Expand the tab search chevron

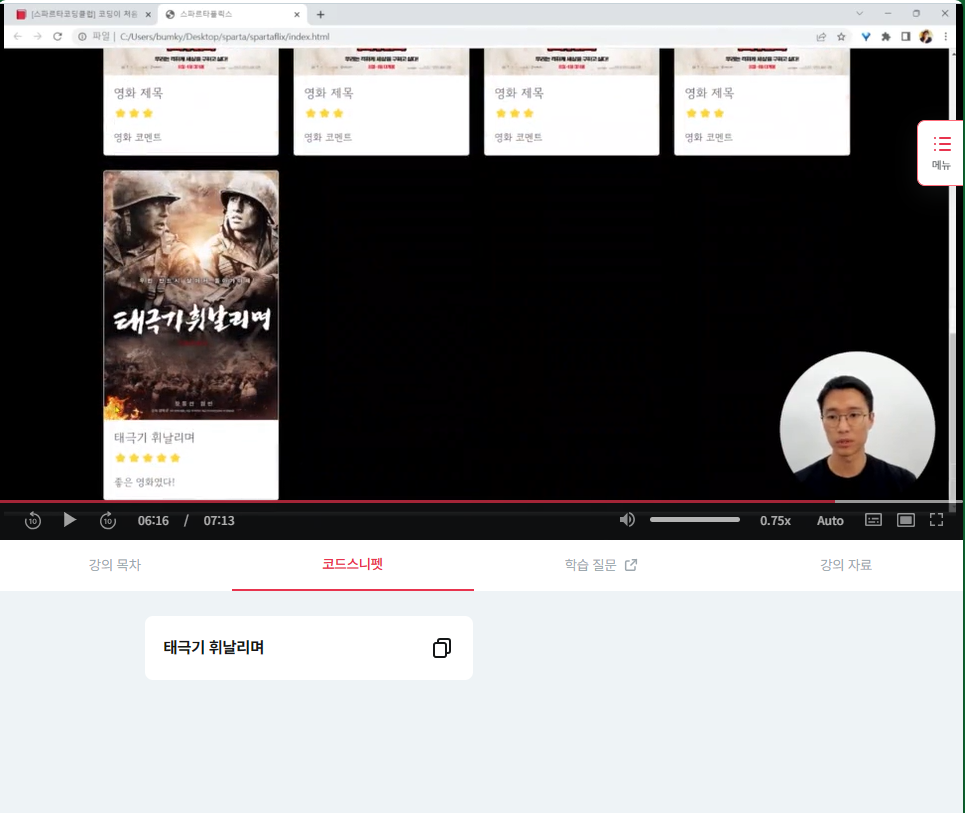[x=859, y=14]
